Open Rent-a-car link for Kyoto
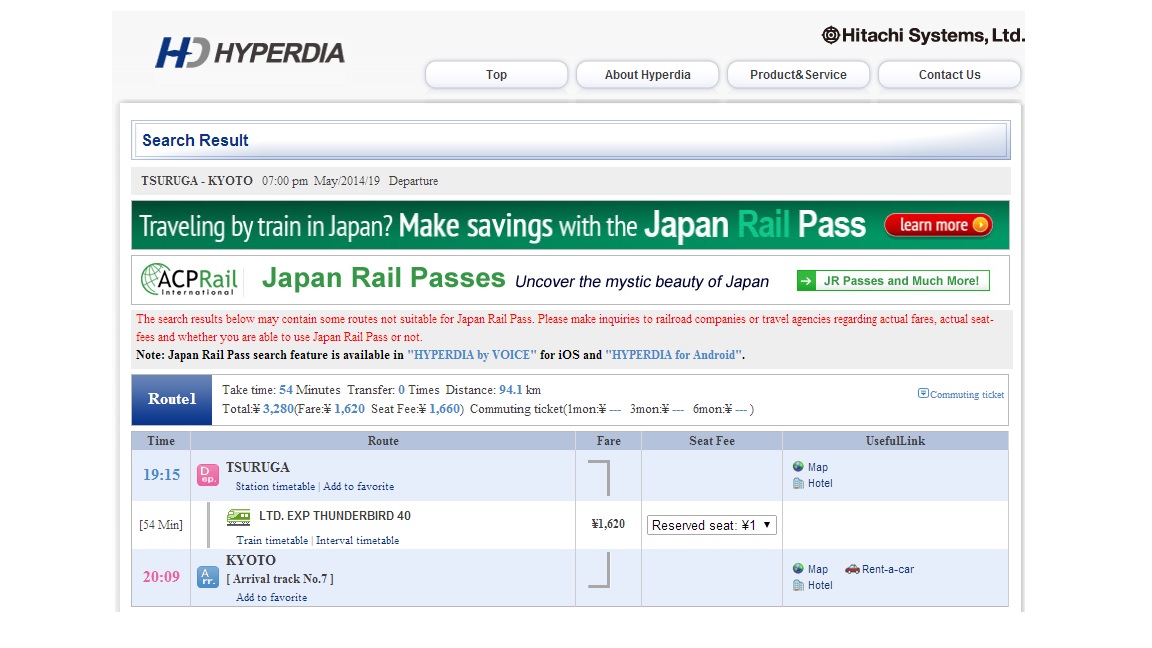This screenshot has height=648, width=1152. [888, 569]
